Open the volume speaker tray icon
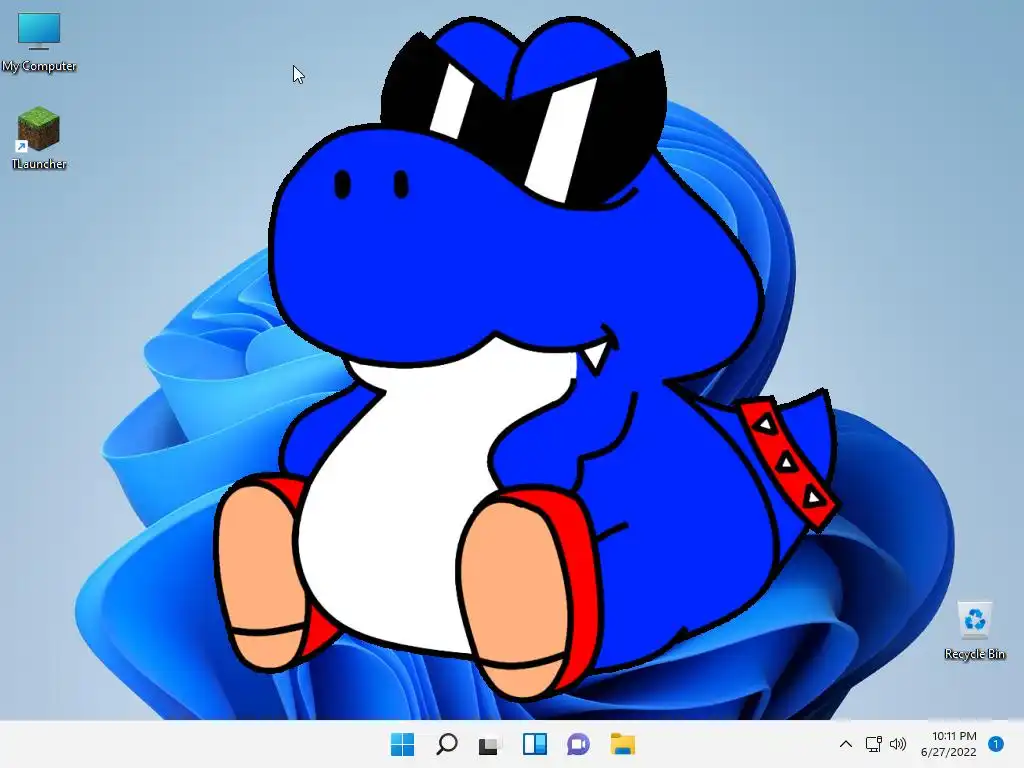 pos(898,744)
